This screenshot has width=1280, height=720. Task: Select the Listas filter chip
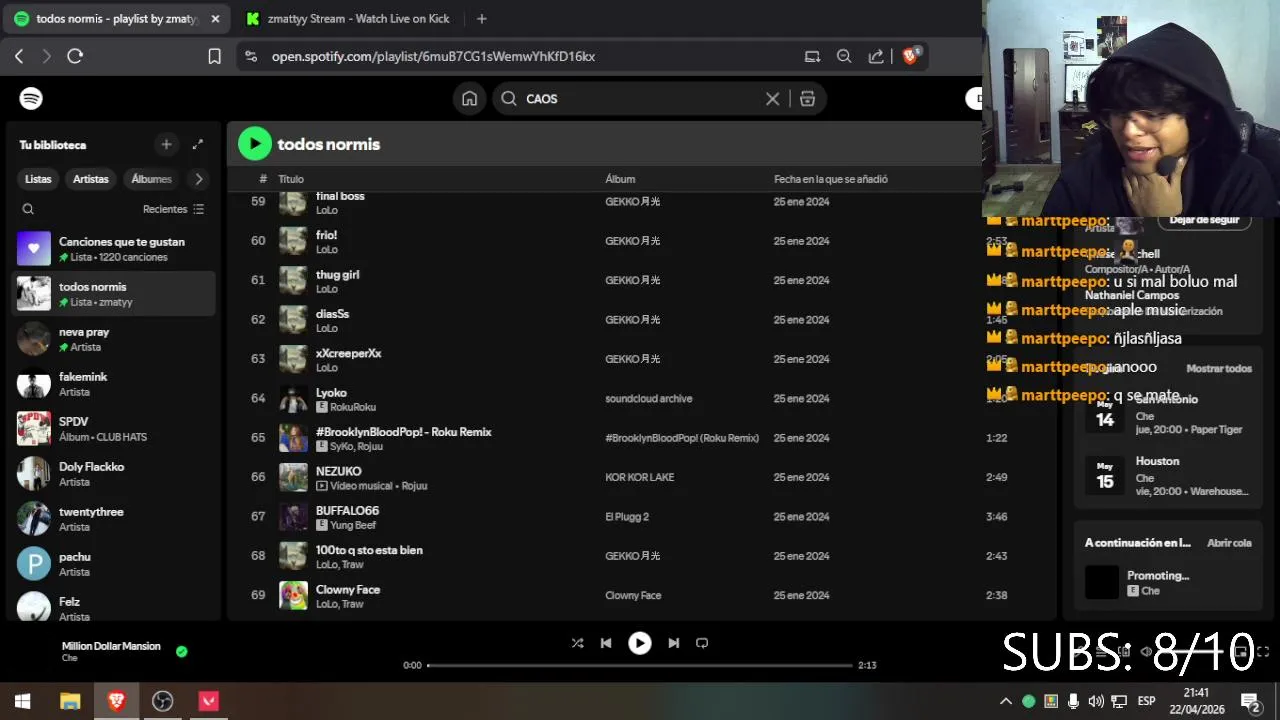coord(38,179)
